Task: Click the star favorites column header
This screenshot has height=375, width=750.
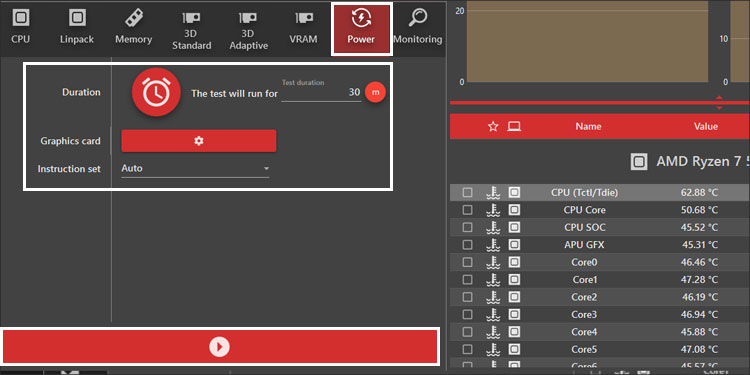Action: click(x=493, y=126)
